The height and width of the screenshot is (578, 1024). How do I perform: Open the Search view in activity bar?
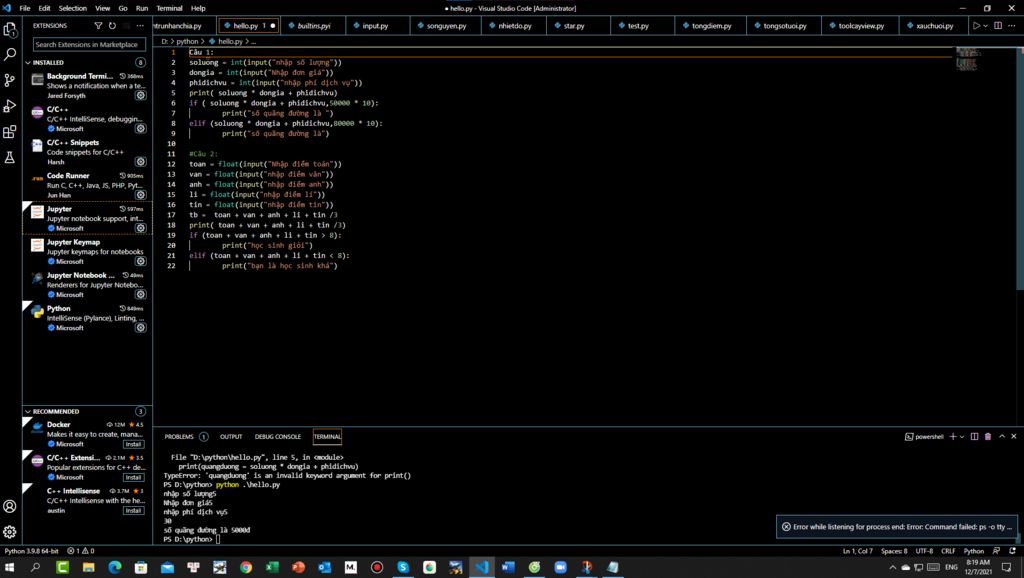coord(10,55)
